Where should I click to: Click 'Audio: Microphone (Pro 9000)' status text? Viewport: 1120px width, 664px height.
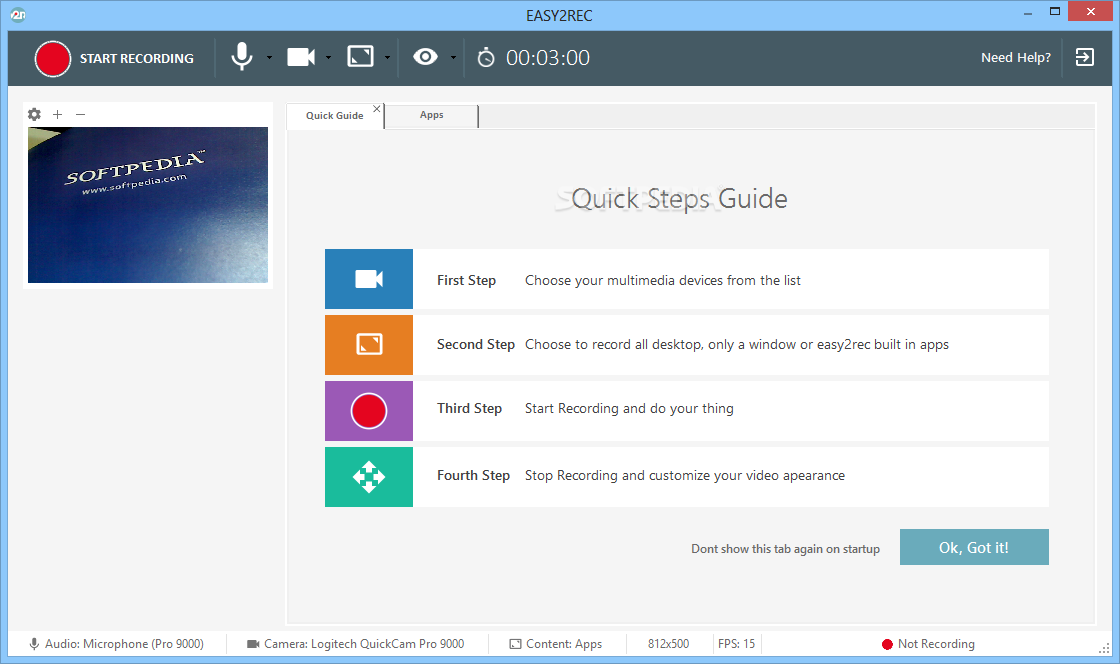[x=124, y=644]
